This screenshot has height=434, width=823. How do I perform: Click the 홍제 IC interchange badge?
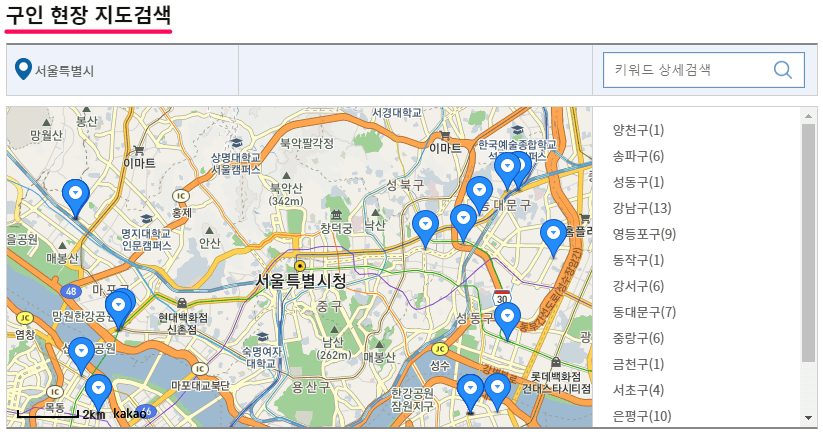pos(181,196)
